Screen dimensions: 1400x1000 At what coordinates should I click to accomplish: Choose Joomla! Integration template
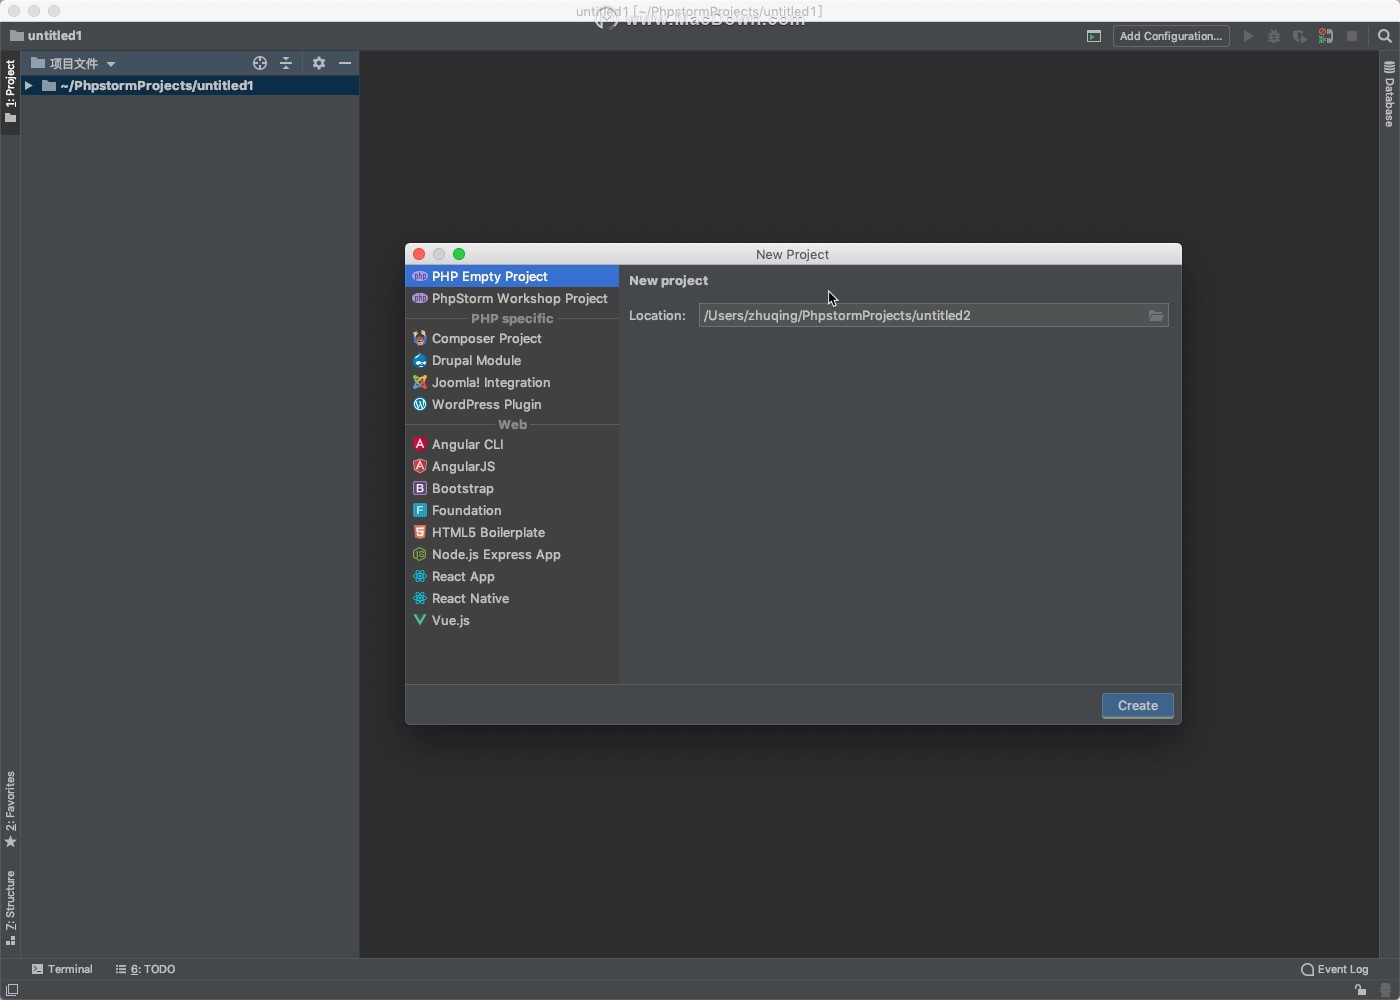512,382
